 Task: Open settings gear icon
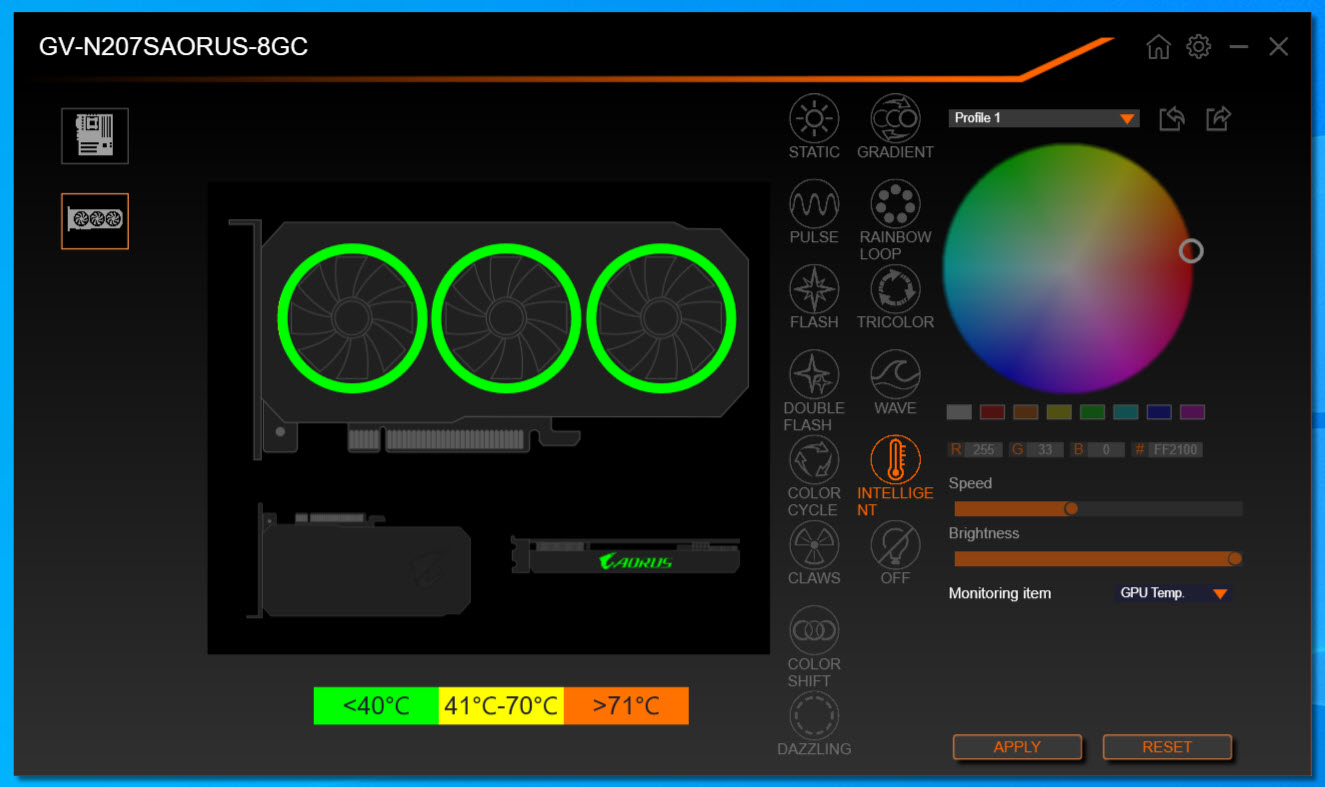coord(1198,46)
